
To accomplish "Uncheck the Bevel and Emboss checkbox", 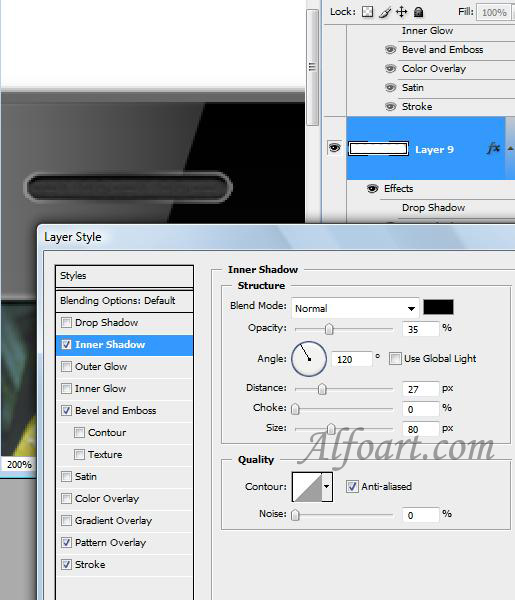I will pyautogui.click(x=66, y=411).
